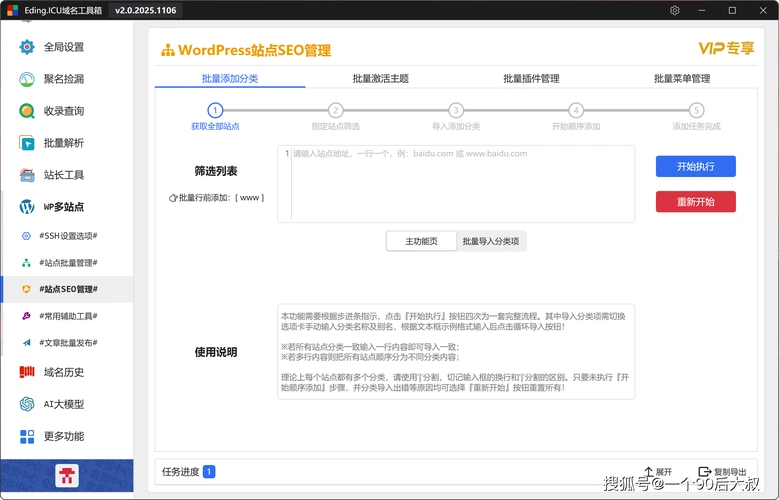Open AI大模型 from sidebar text

[x=64, y=404]
